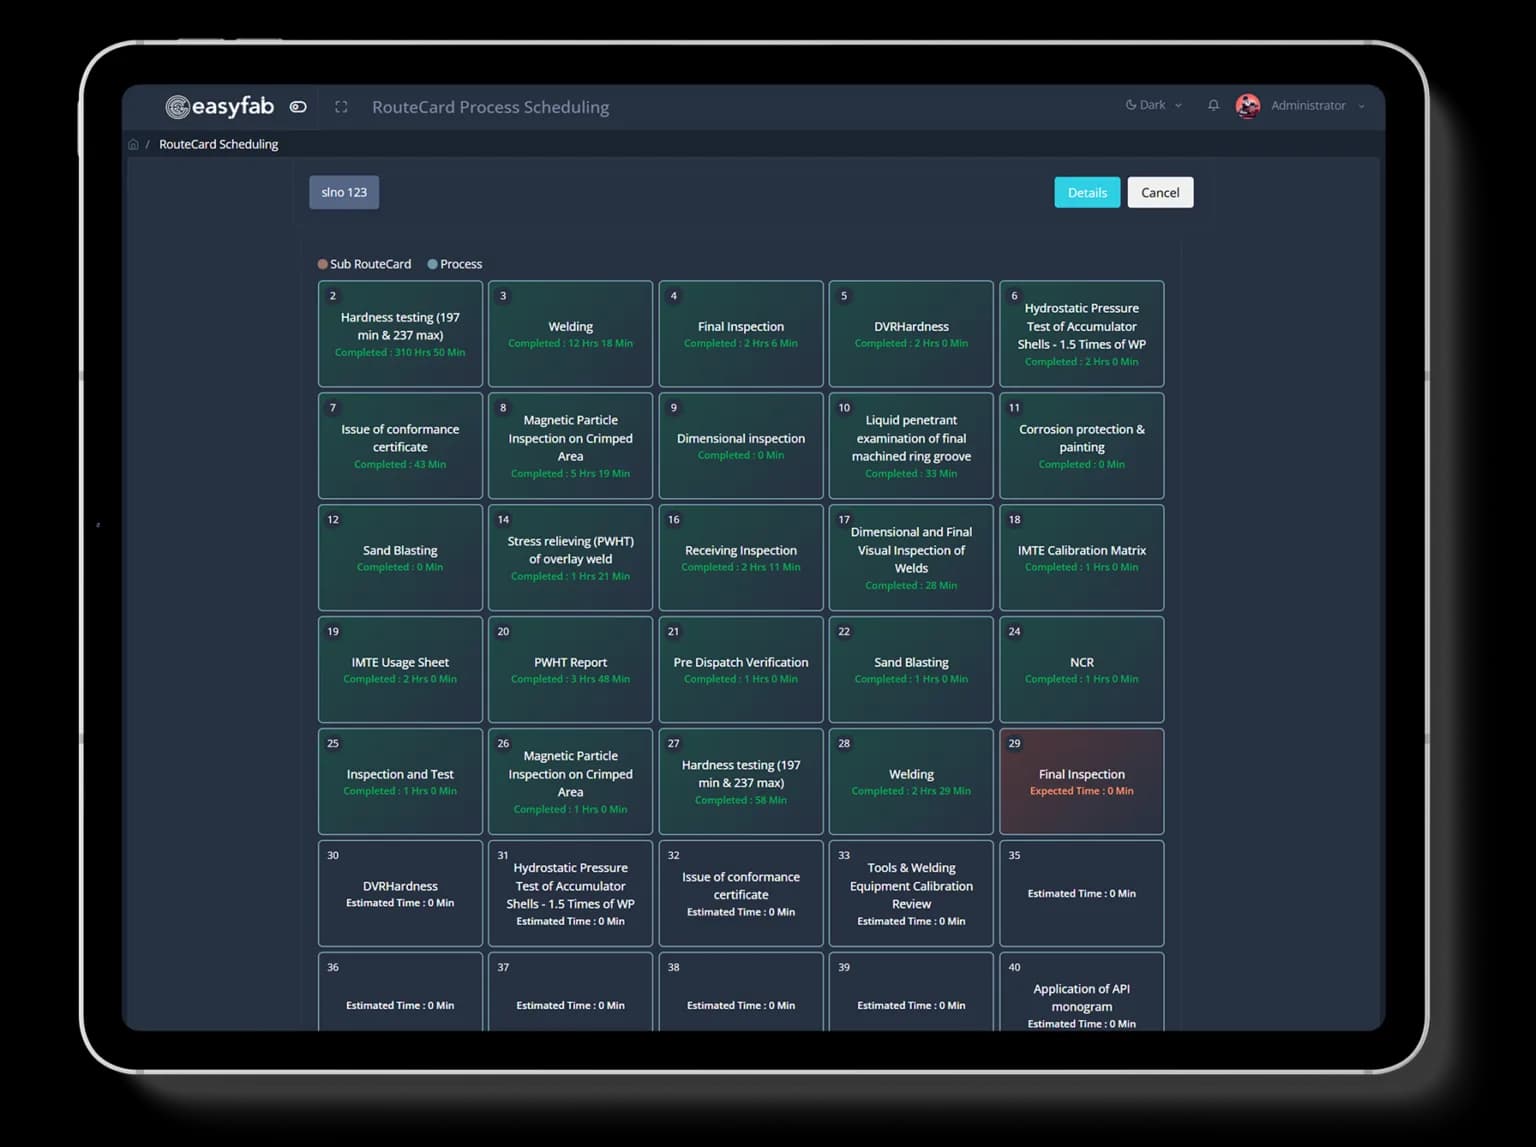Viewport: 1536px width, 1147px height.
Task: Expand the Administrator account menu
Action: (x=1317, y=105)
